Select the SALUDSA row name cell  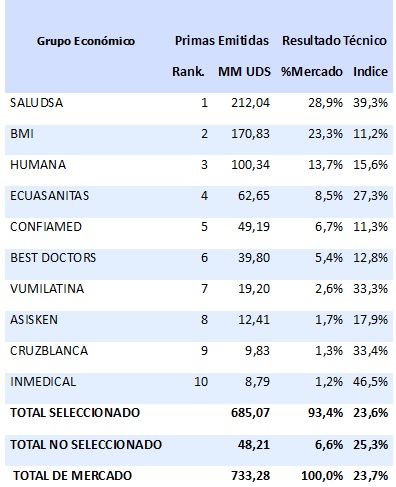(x=36, y=103)
